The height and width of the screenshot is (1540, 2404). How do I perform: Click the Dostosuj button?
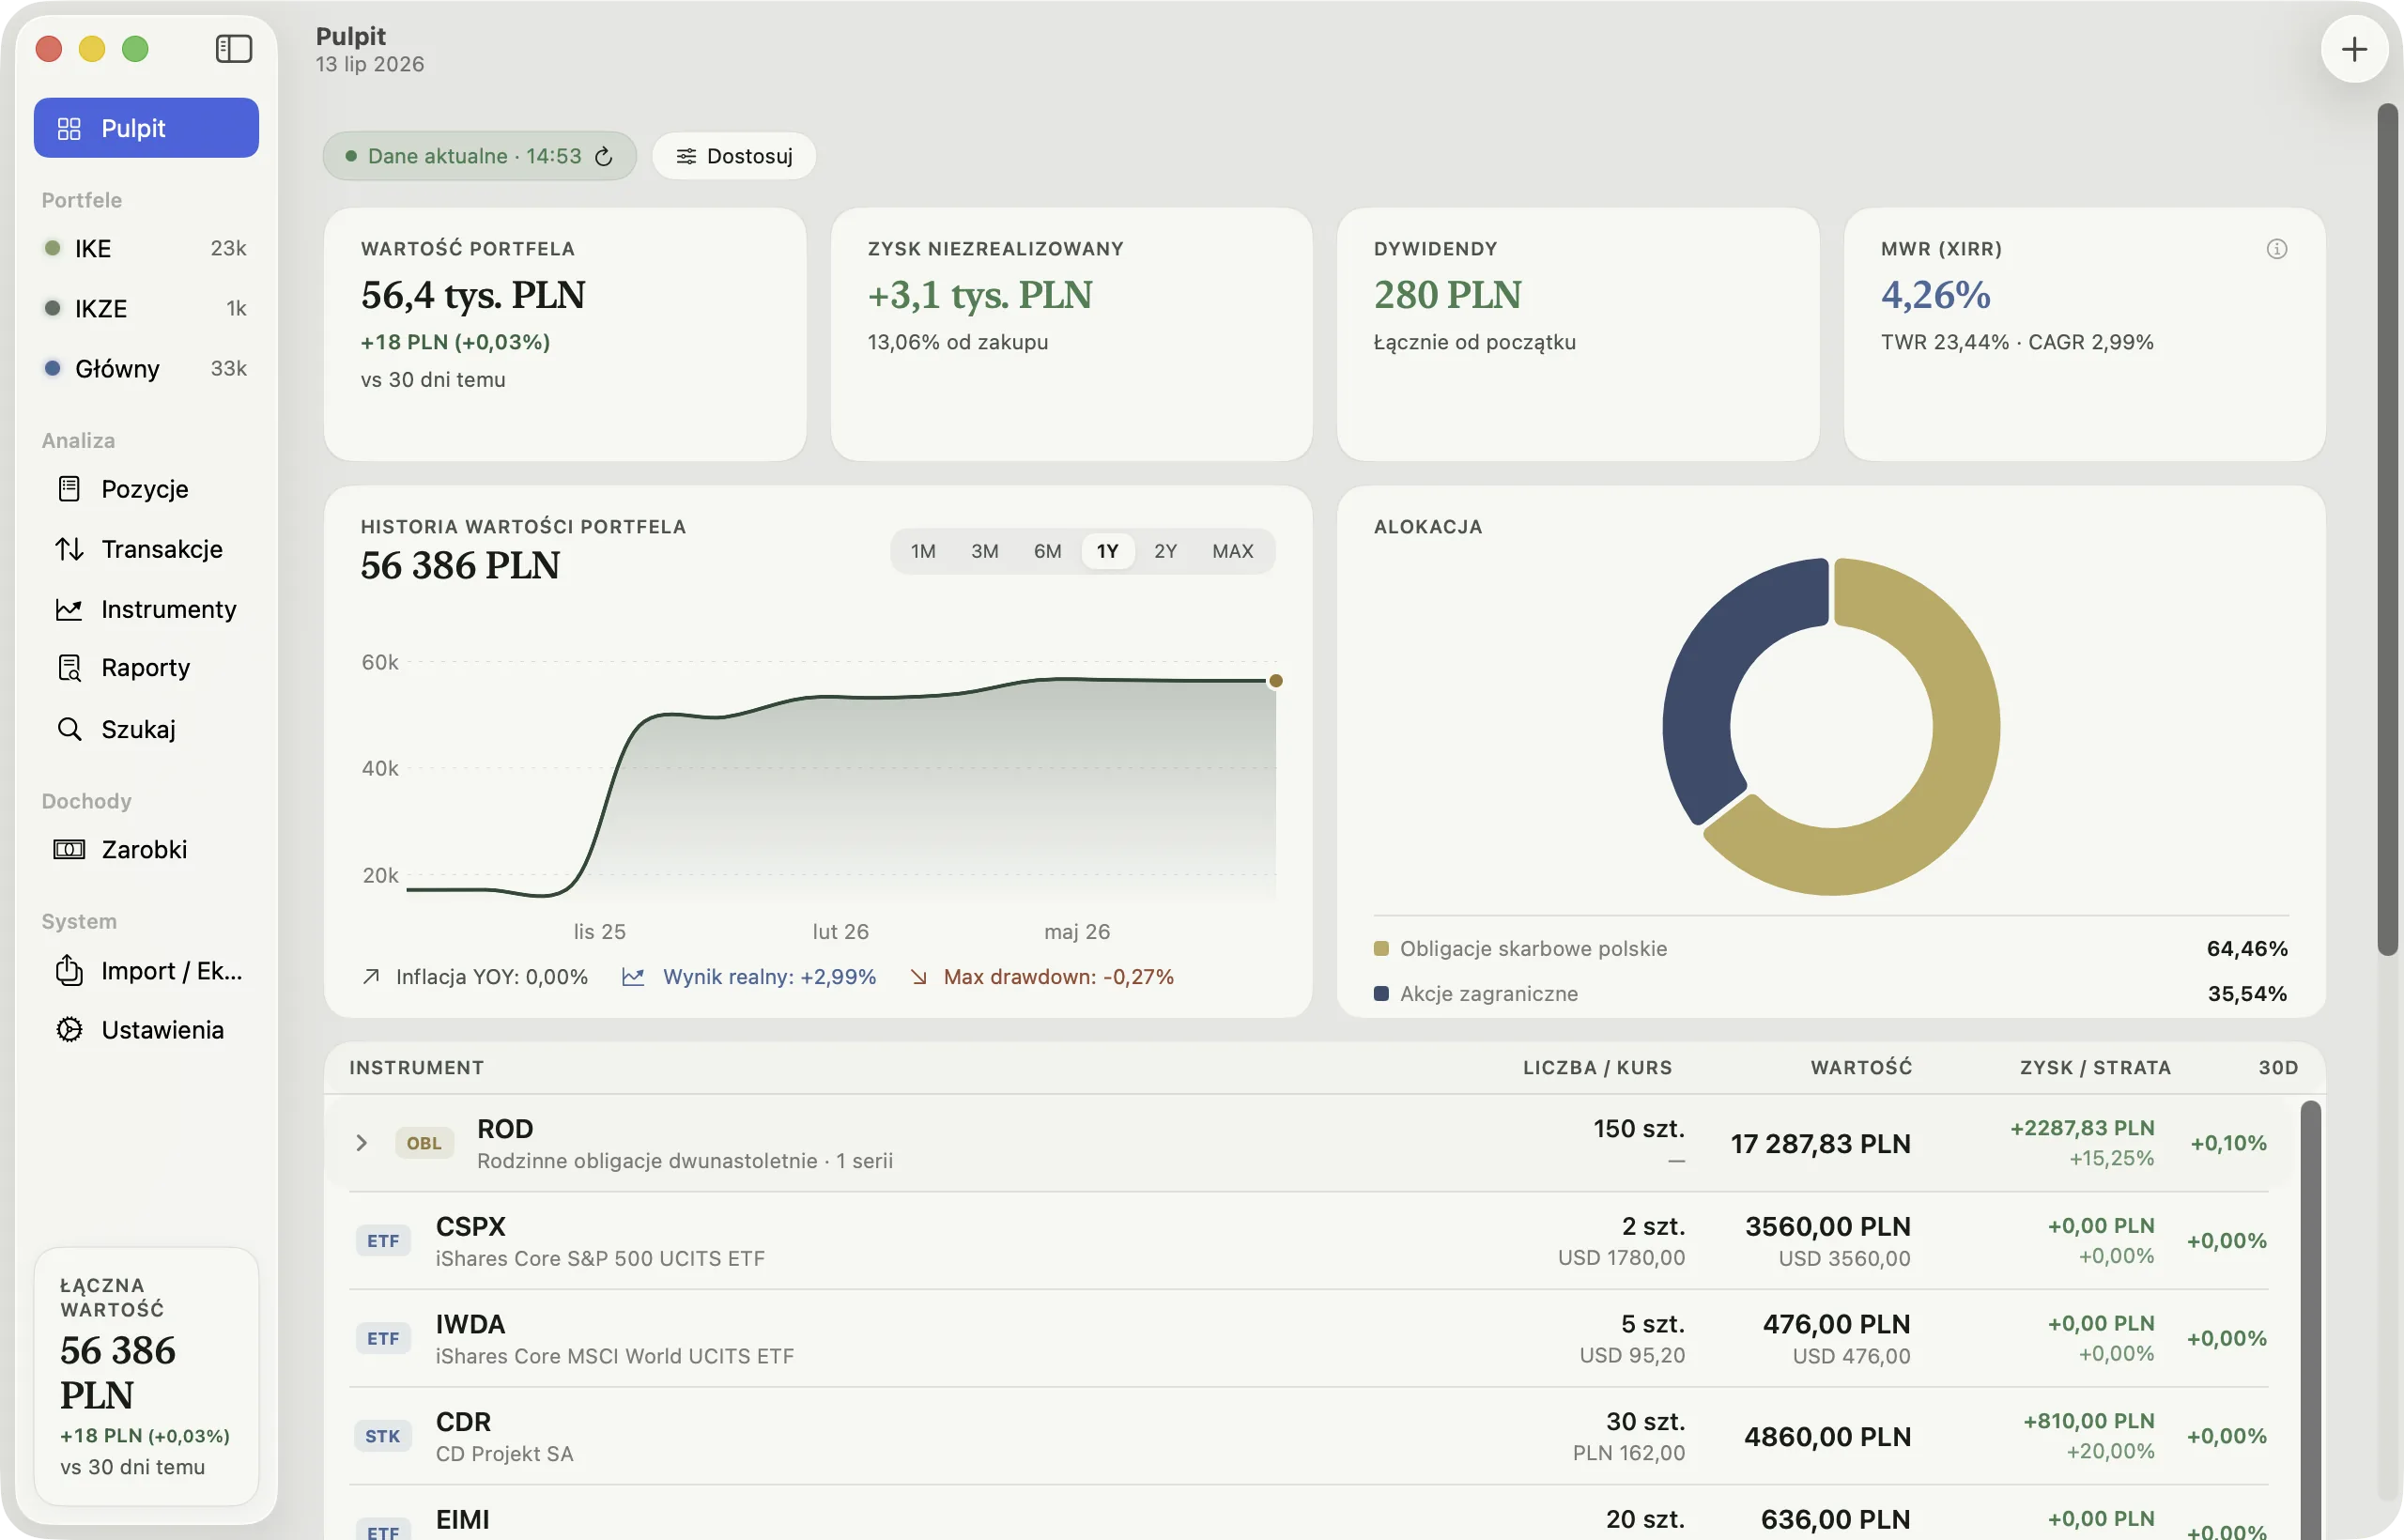tap(734, 156)
